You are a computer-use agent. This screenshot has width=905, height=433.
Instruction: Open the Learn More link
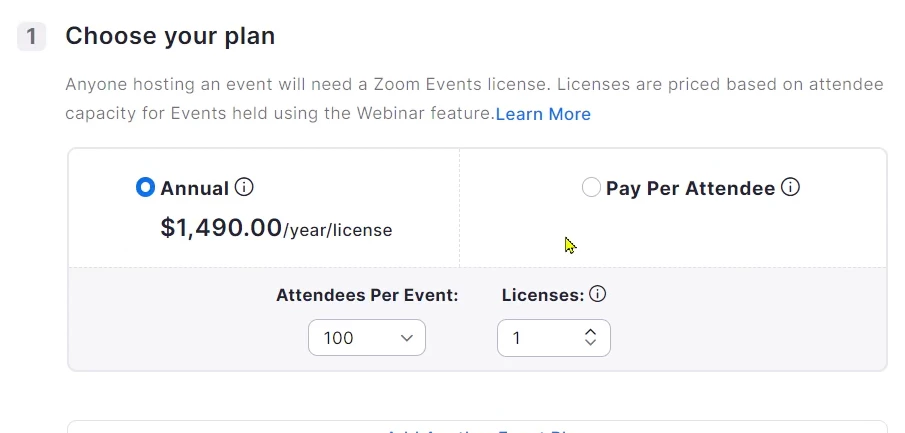click(543, 114)
